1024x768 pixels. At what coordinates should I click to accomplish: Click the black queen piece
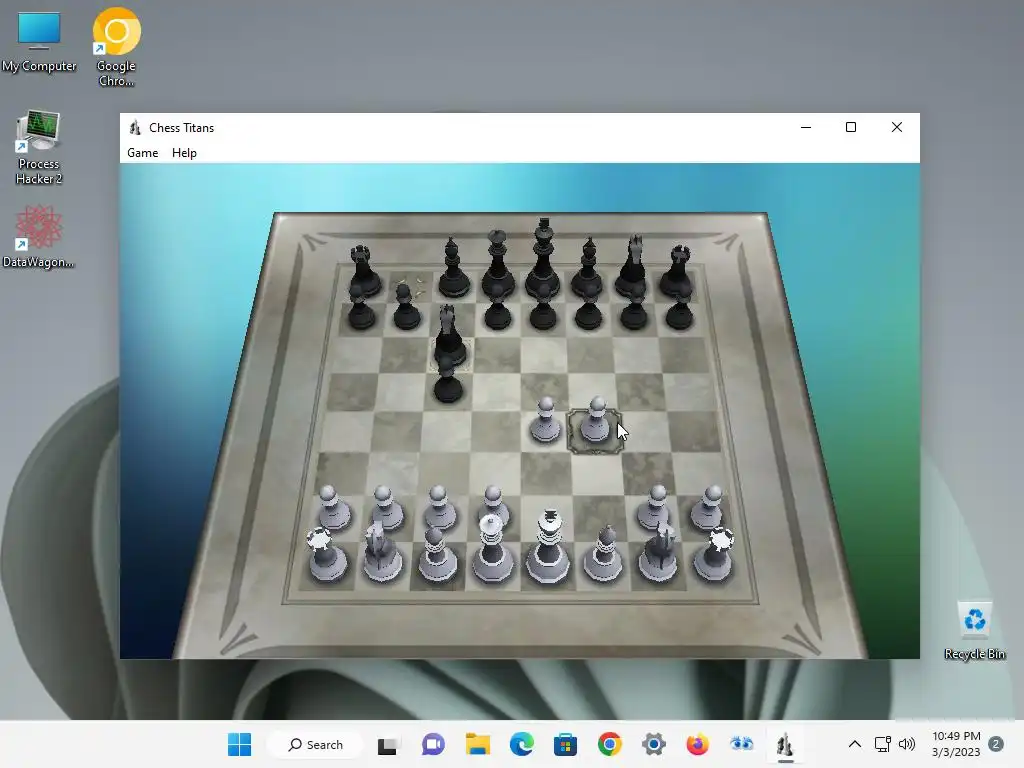point(498,264)
